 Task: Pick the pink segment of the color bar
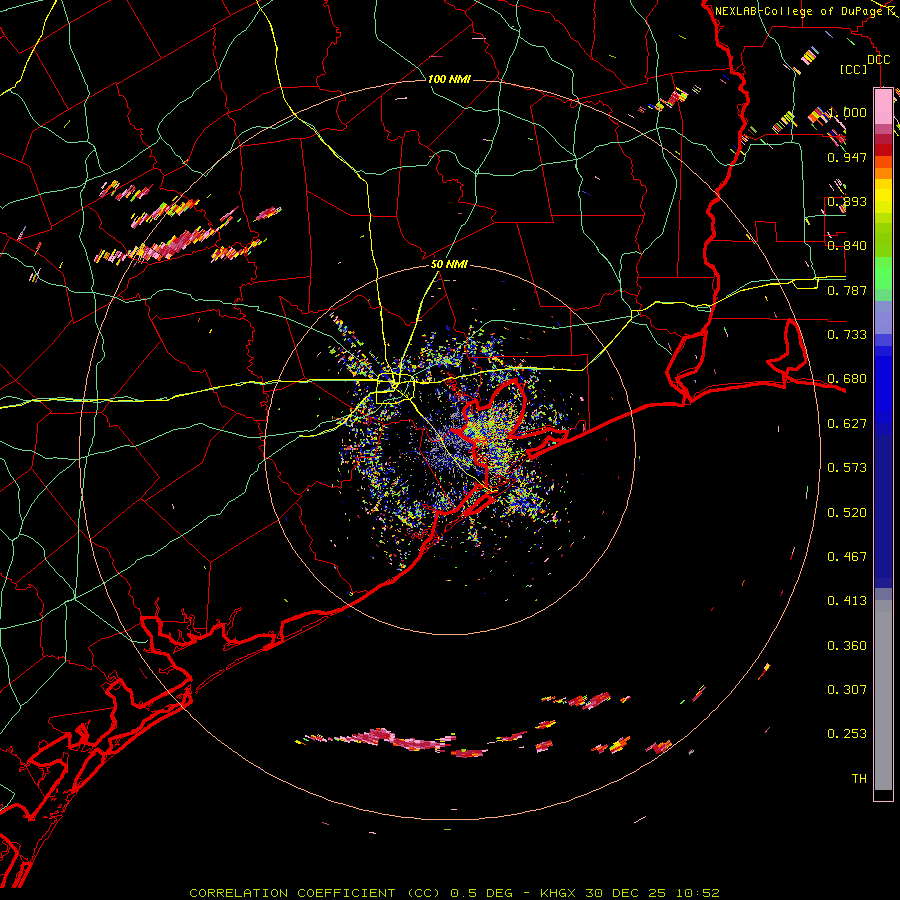[x=883, y=106]
